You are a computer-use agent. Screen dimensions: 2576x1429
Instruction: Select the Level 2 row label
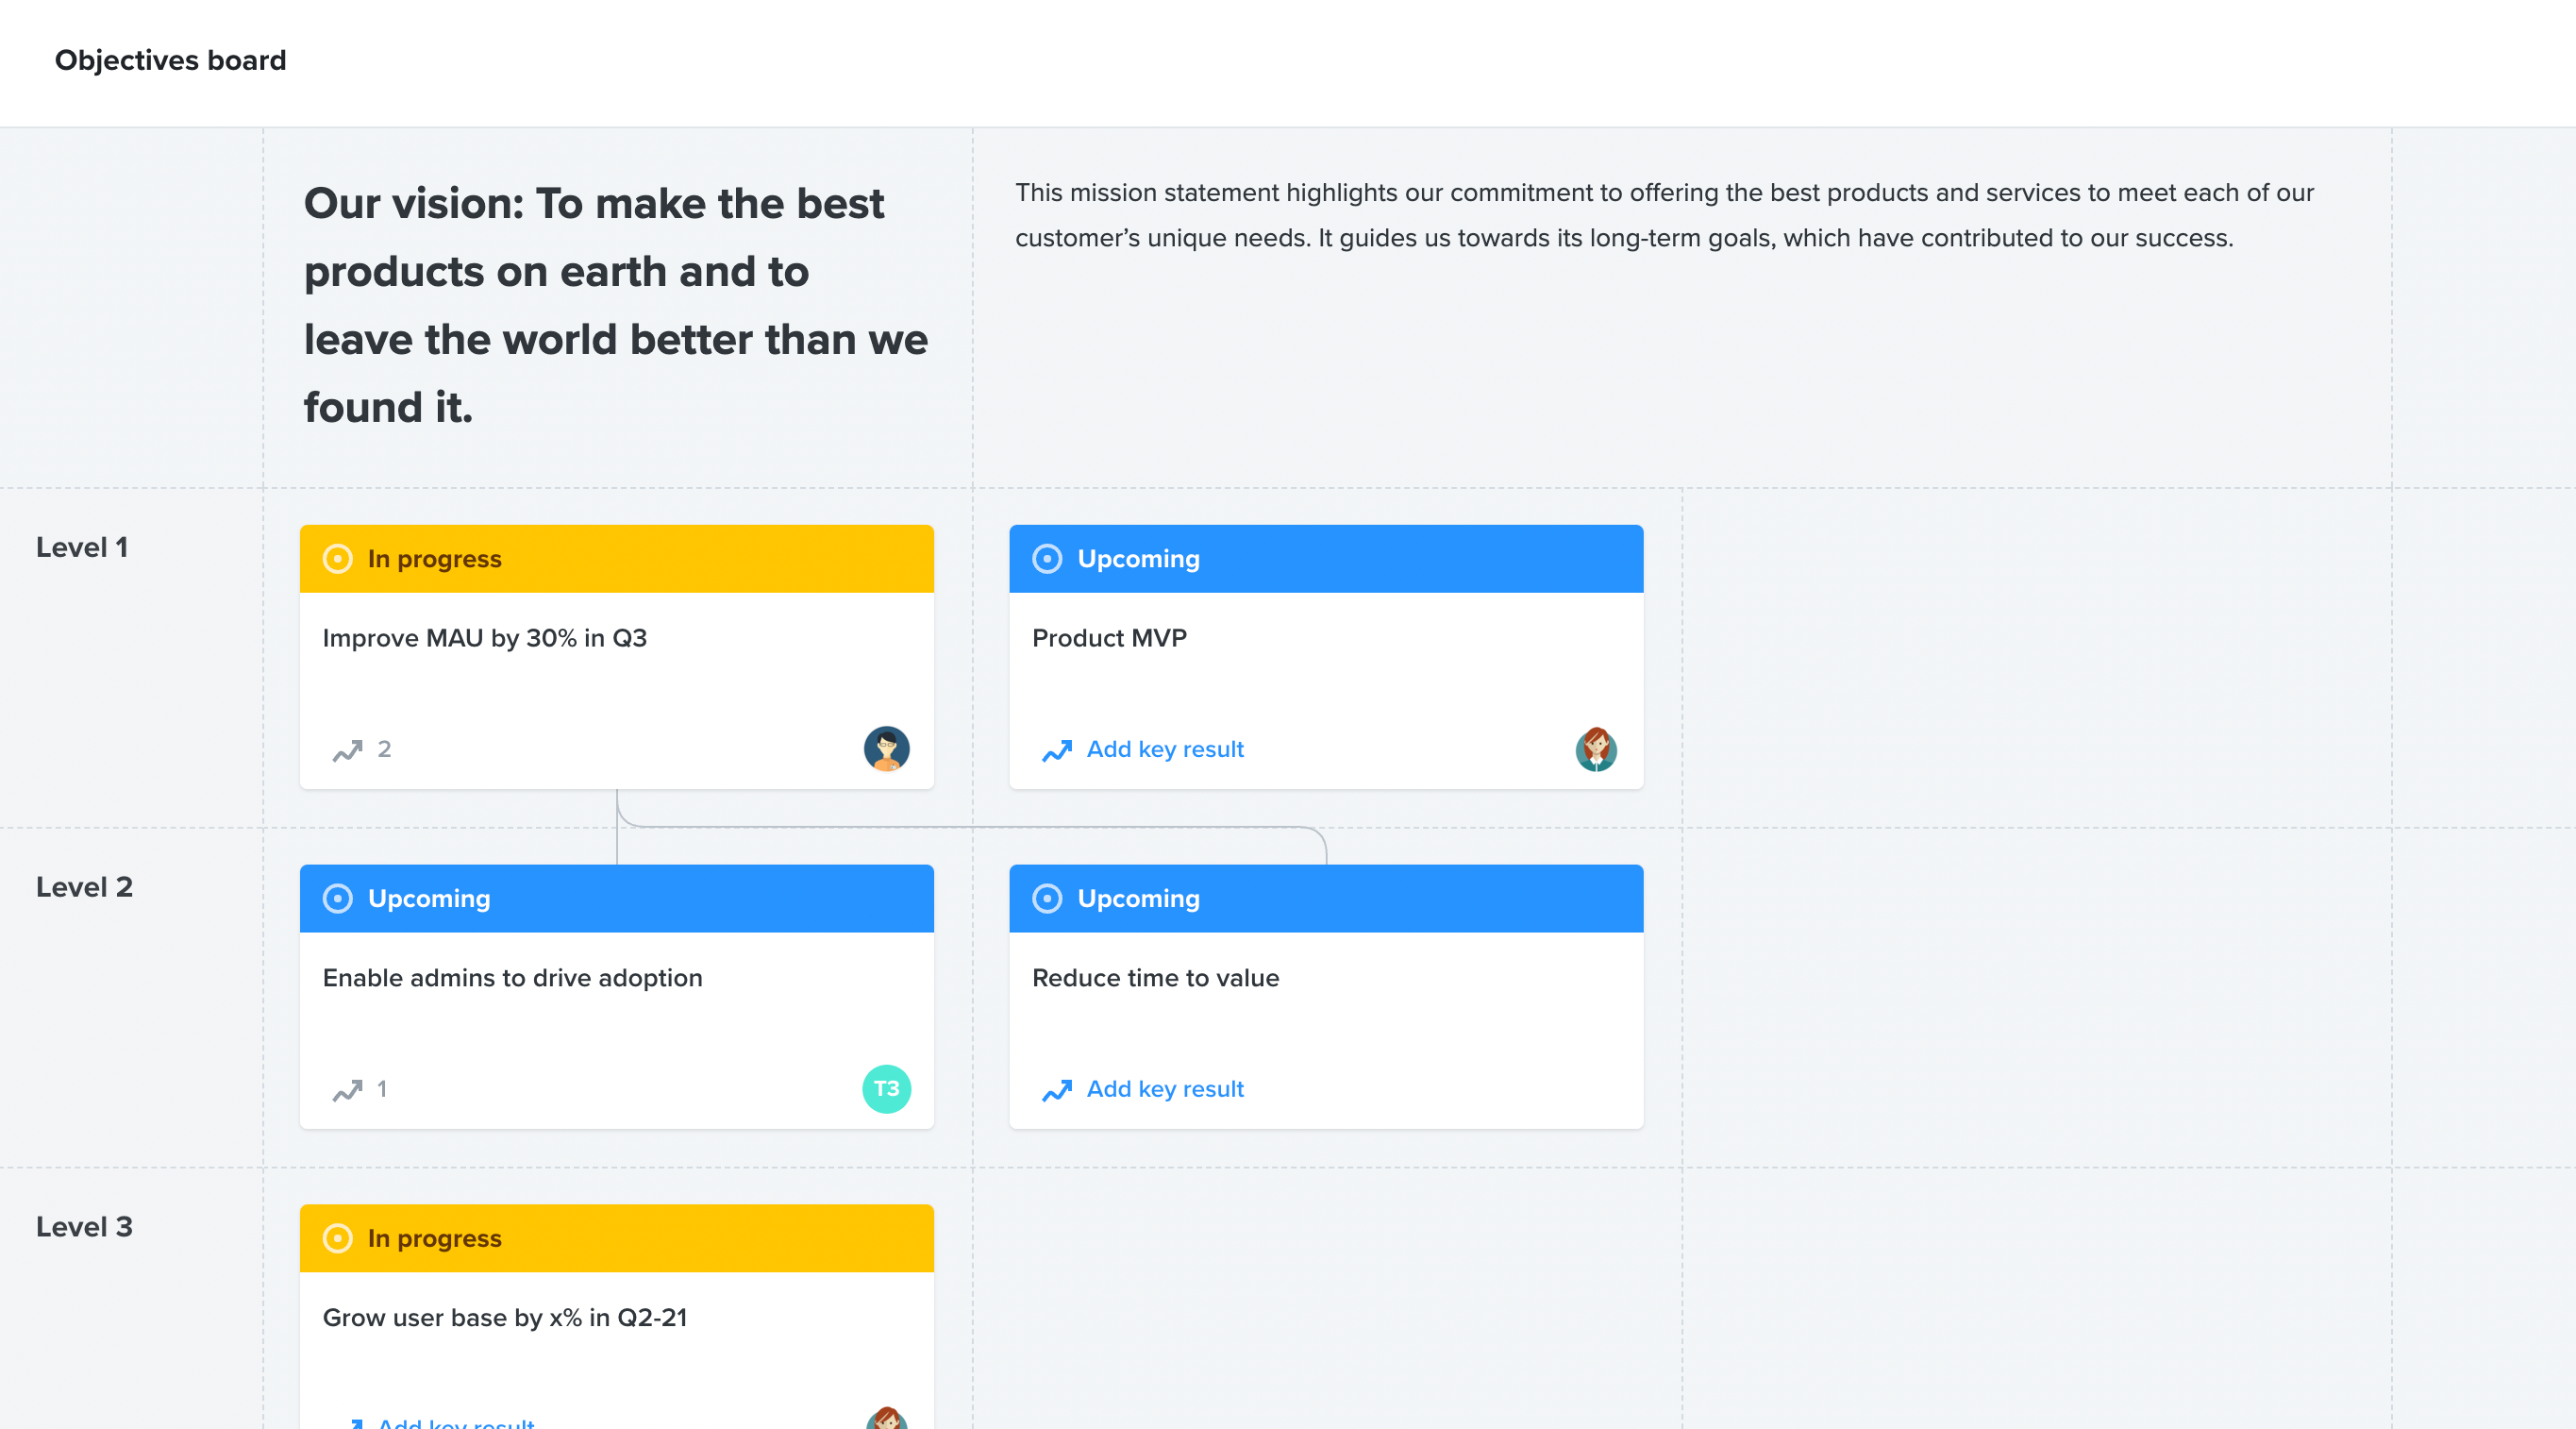84,888
